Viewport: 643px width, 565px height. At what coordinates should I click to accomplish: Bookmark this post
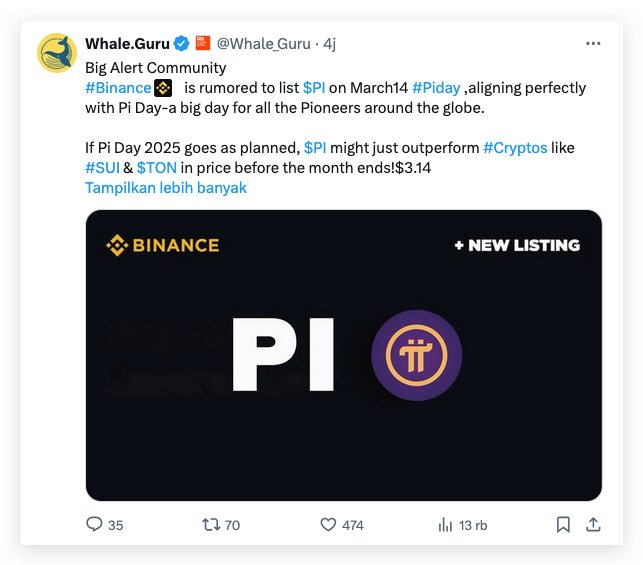click(563, 524)
